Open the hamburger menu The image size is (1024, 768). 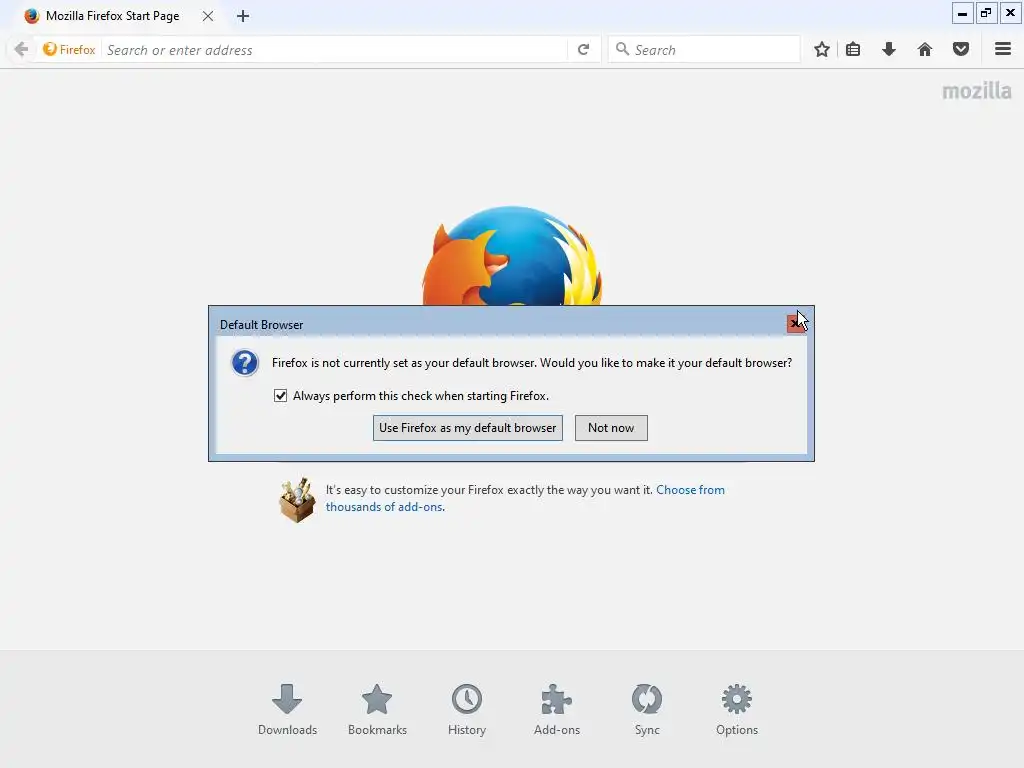click(1003, 49)
